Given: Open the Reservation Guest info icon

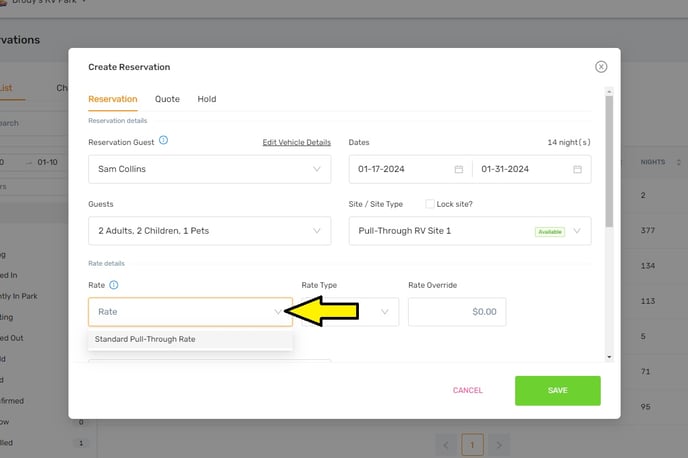Looking at the screenshot, I should (x=163, y=140).
